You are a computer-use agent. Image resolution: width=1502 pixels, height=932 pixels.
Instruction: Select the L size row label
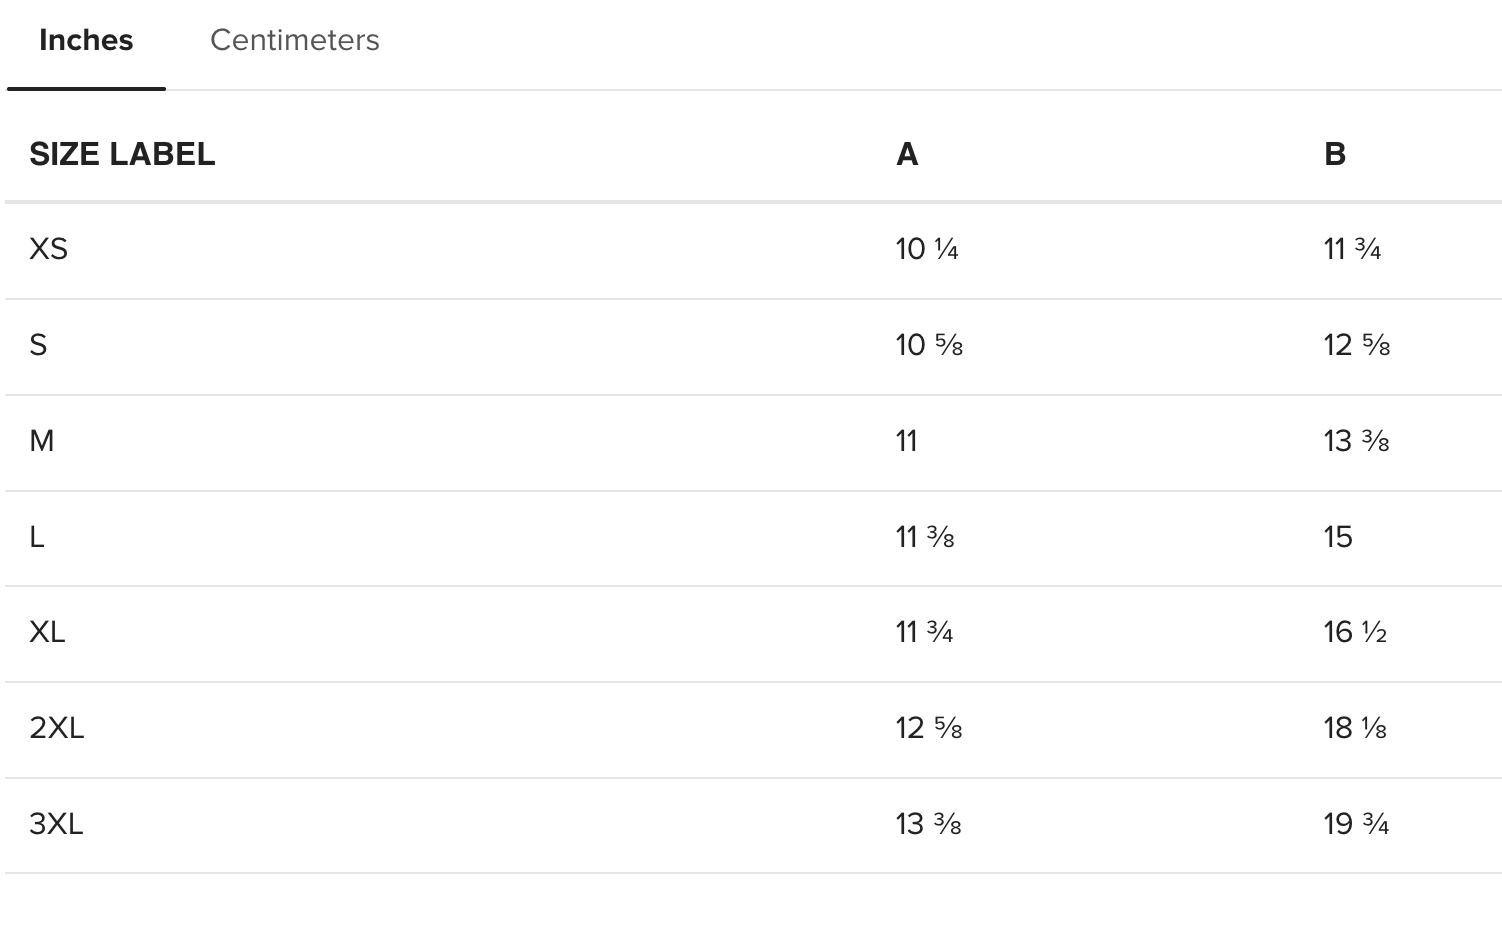pos(37,537)
